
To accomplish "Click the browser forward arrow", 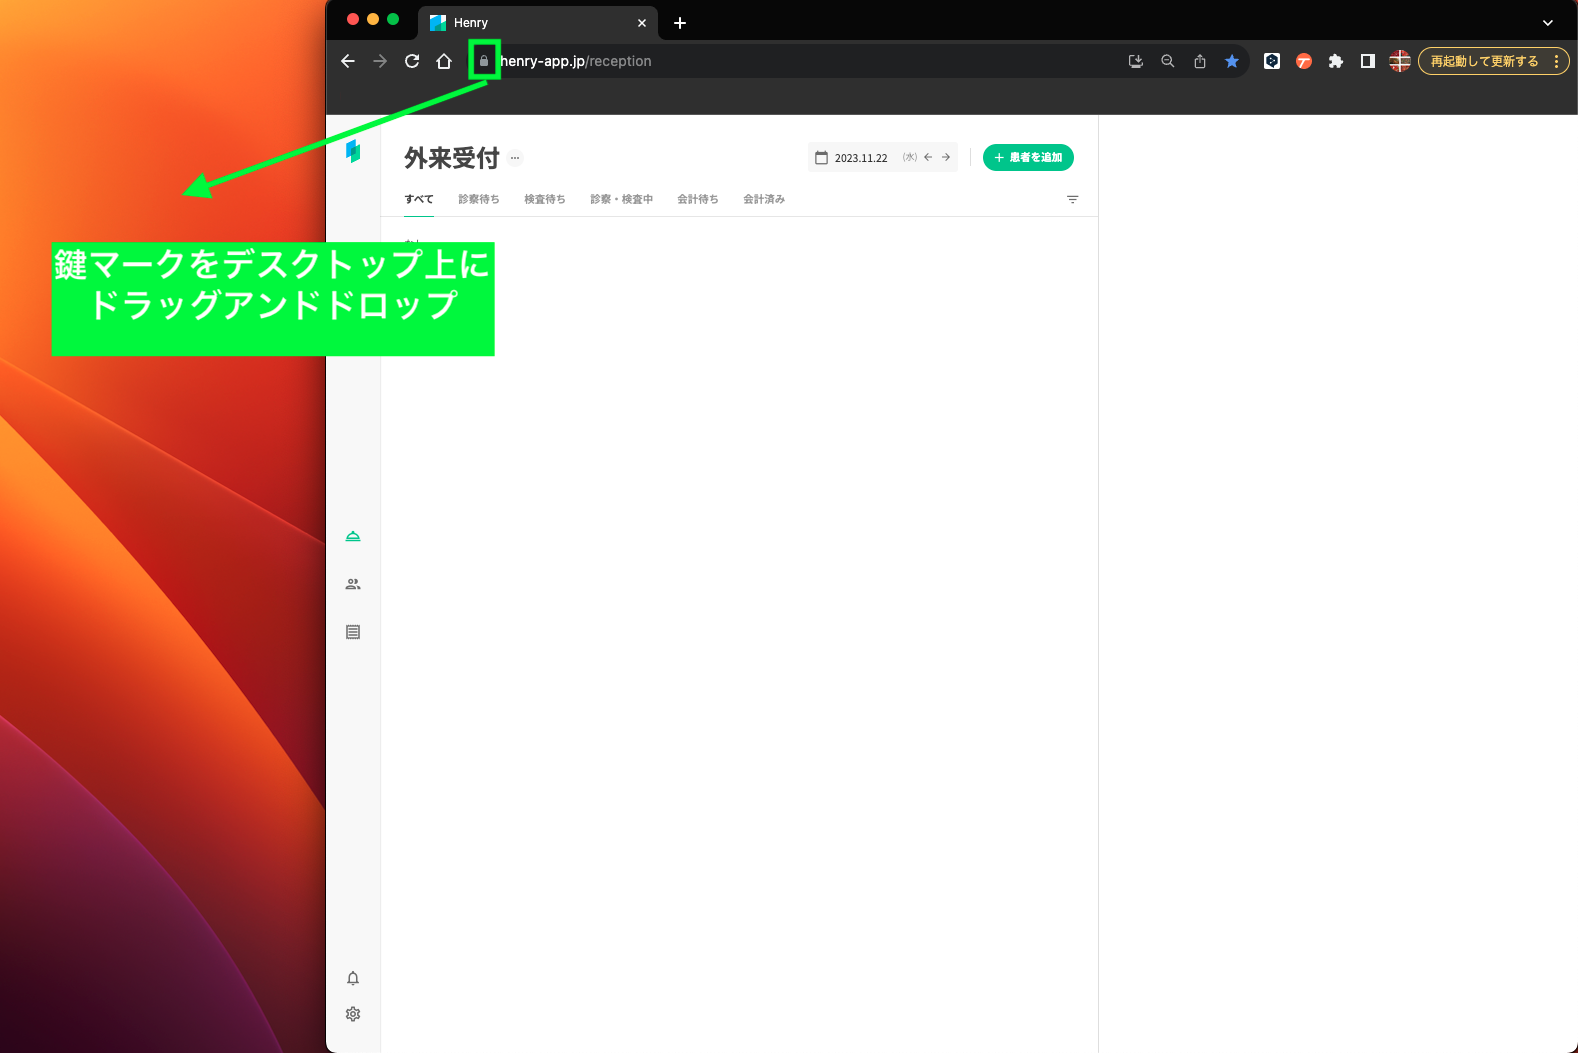I will [380, 61].
